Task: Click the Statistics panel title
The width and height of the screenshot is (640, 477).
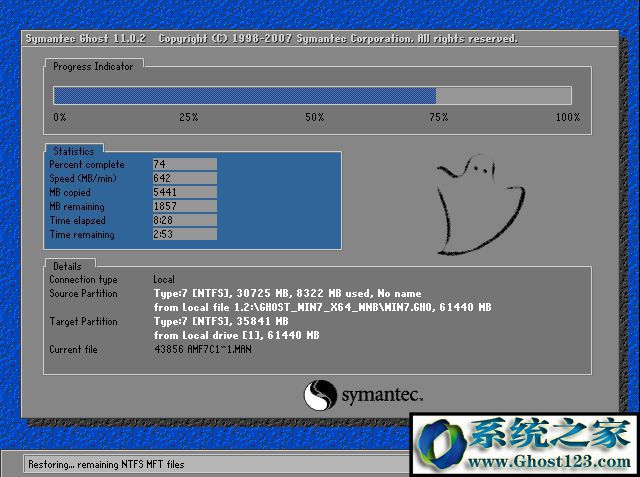Action: 74,151
